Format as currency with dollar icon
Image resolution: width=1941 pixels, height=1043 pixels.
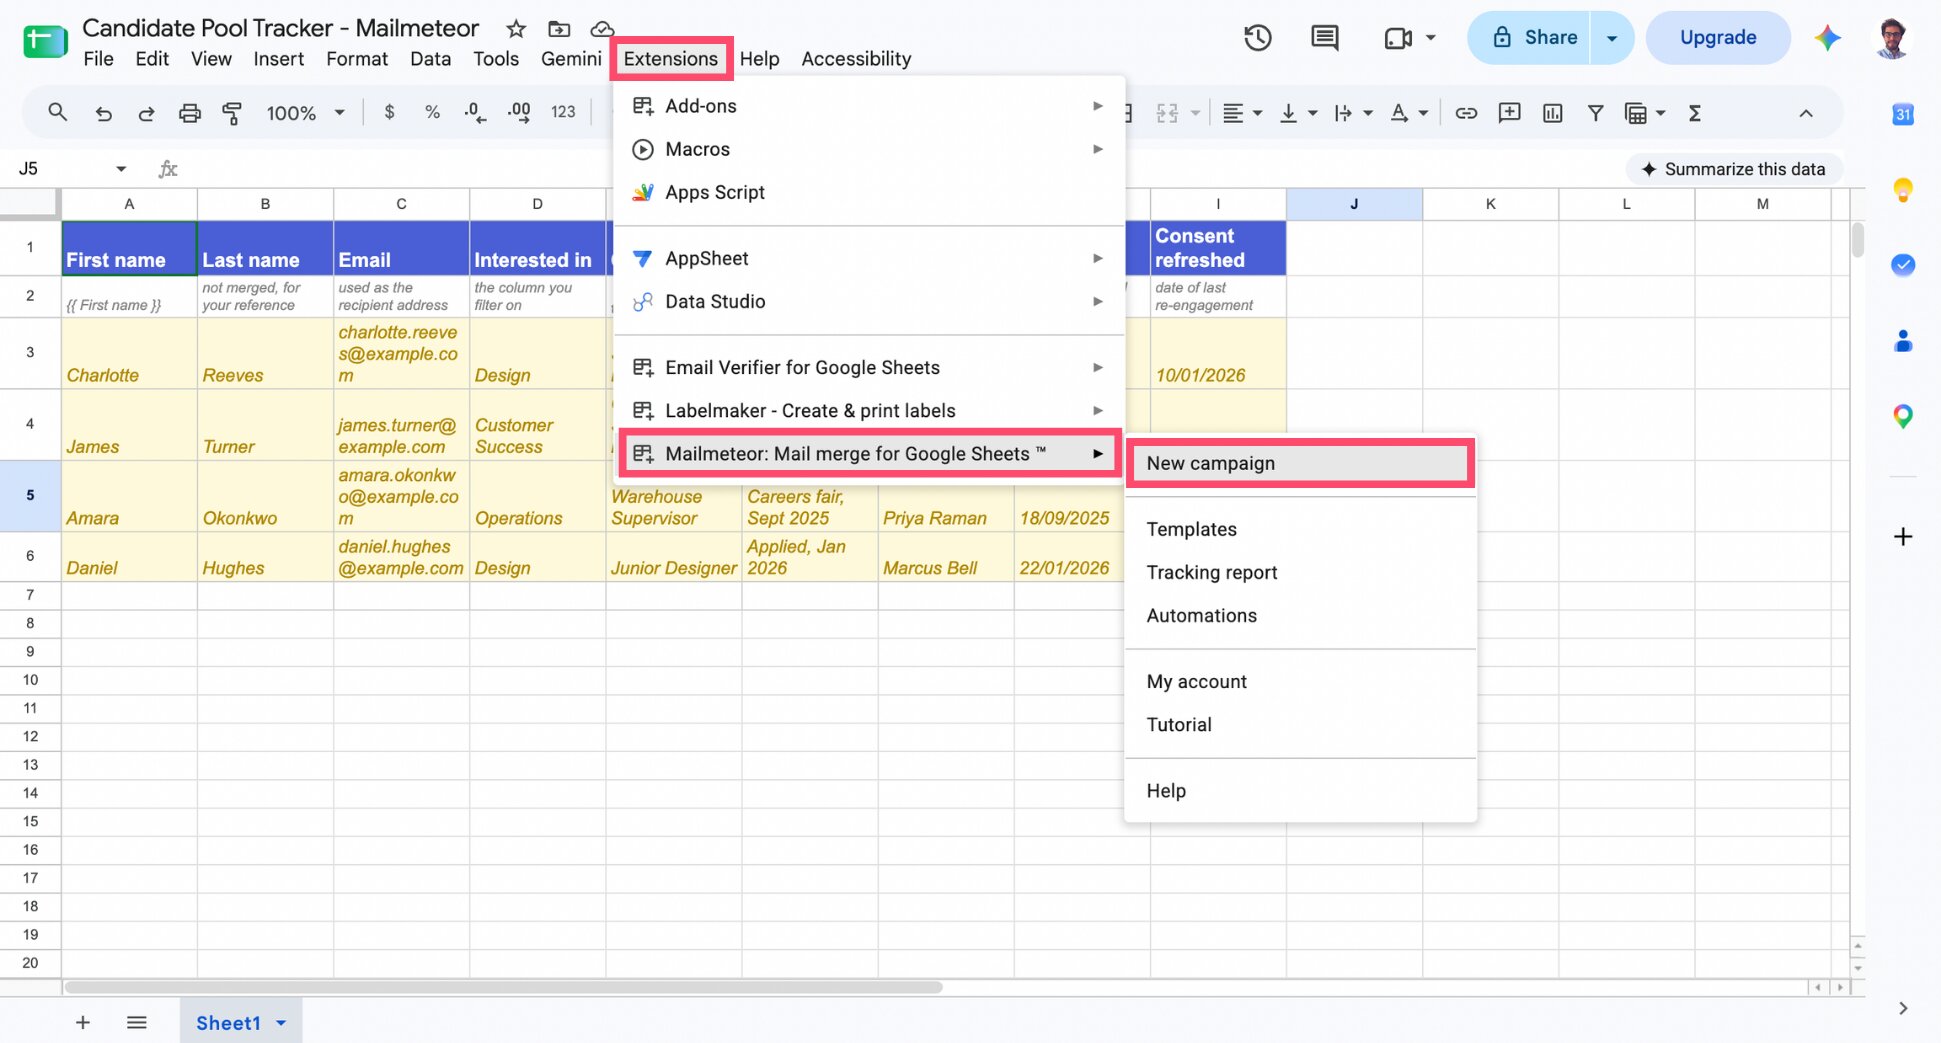[389, 112]
